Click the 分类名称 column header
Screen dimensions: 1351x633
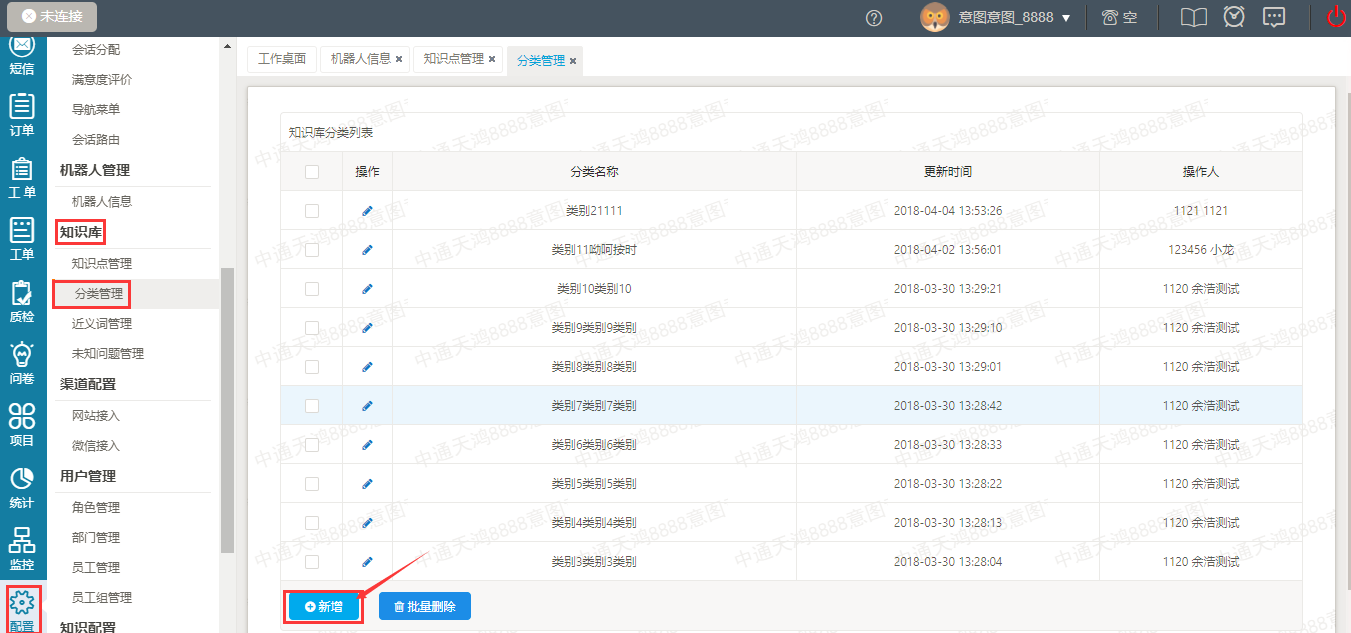click(594, 172)
